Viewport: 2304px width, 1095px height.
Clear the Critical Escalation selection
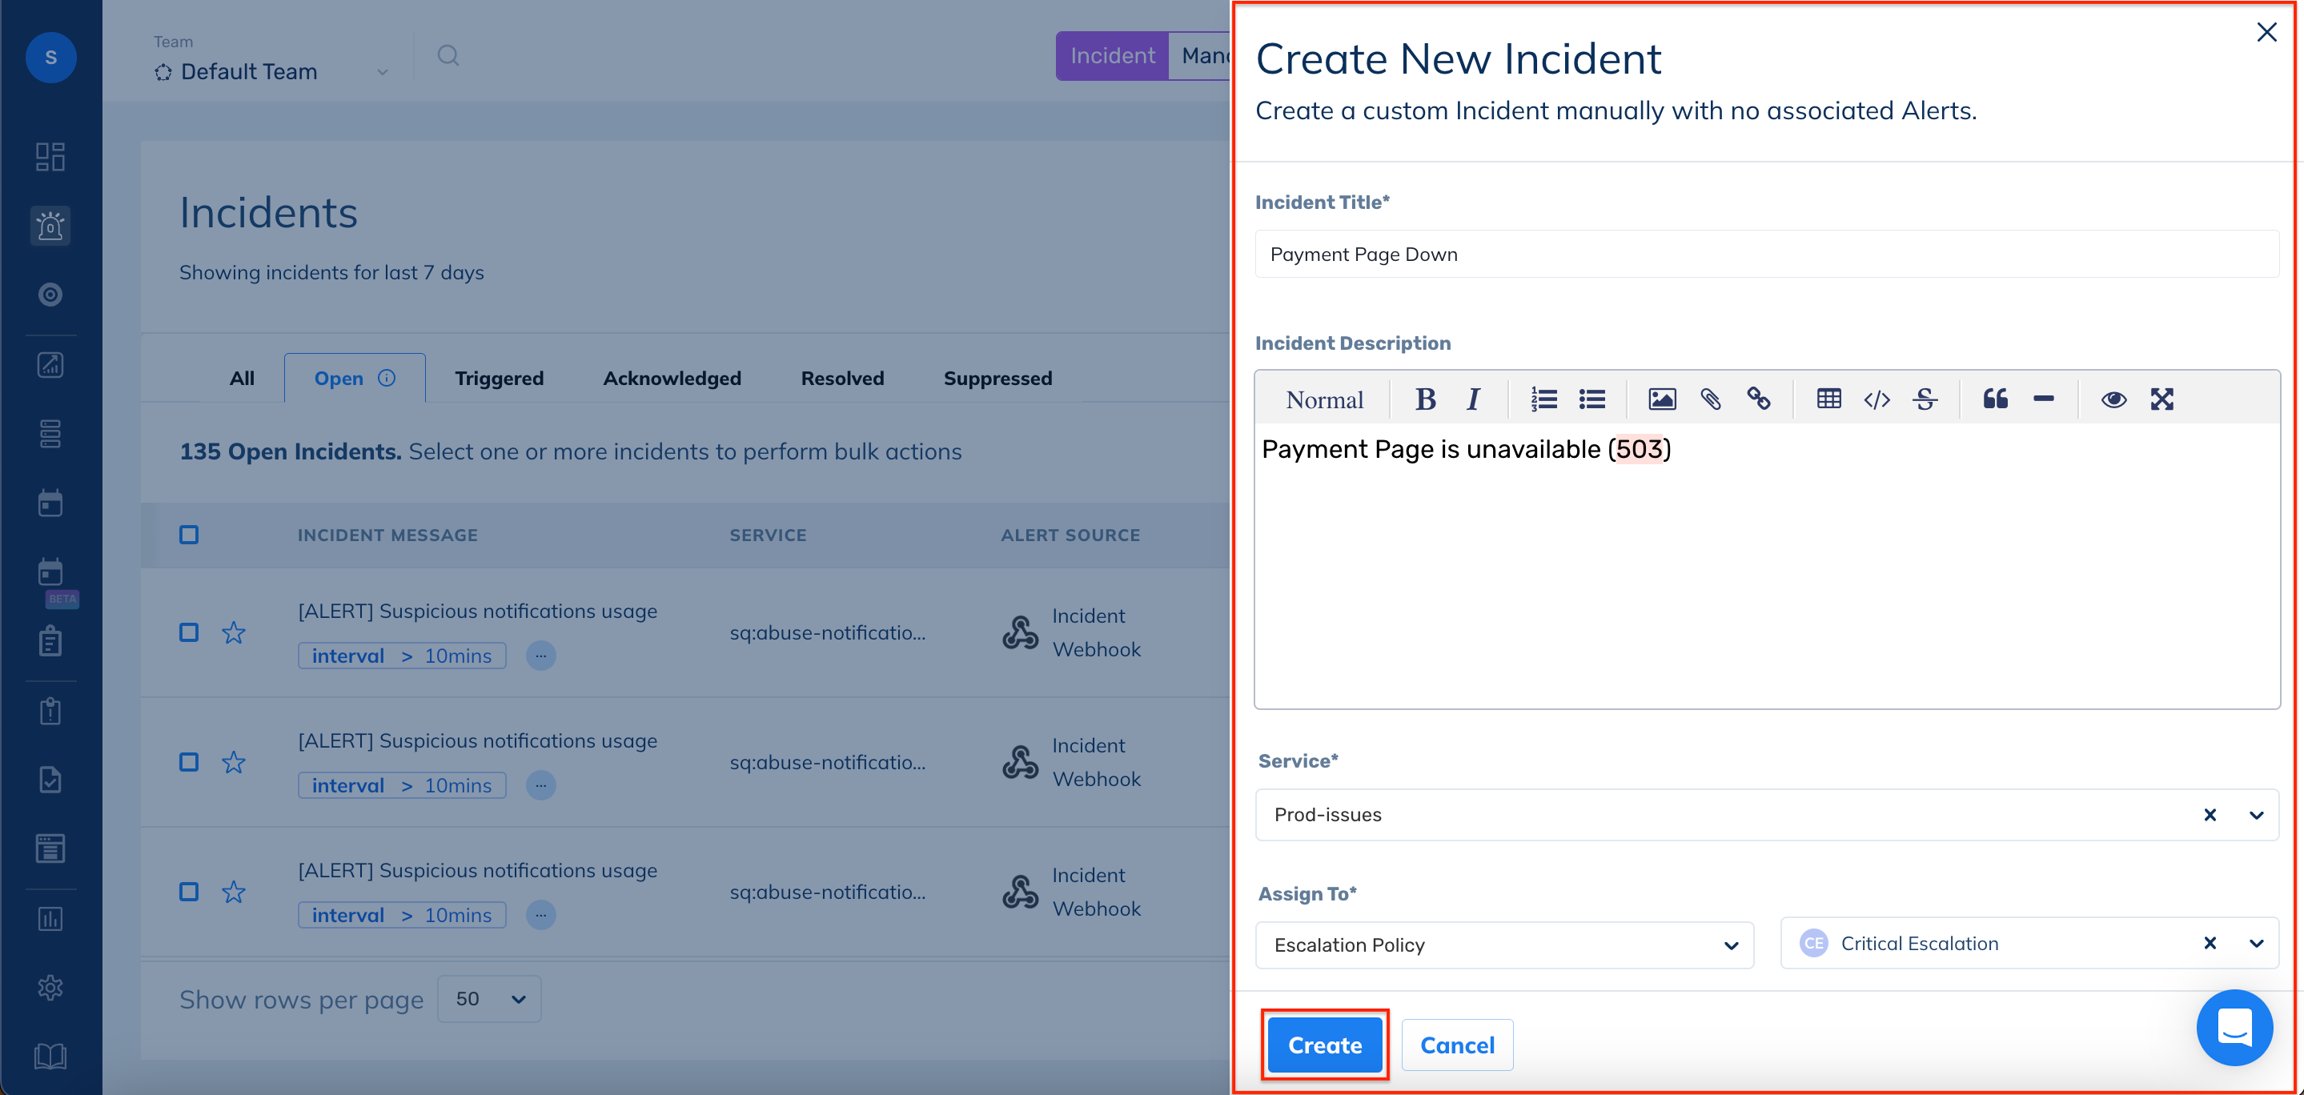[x=2210, y=944]
